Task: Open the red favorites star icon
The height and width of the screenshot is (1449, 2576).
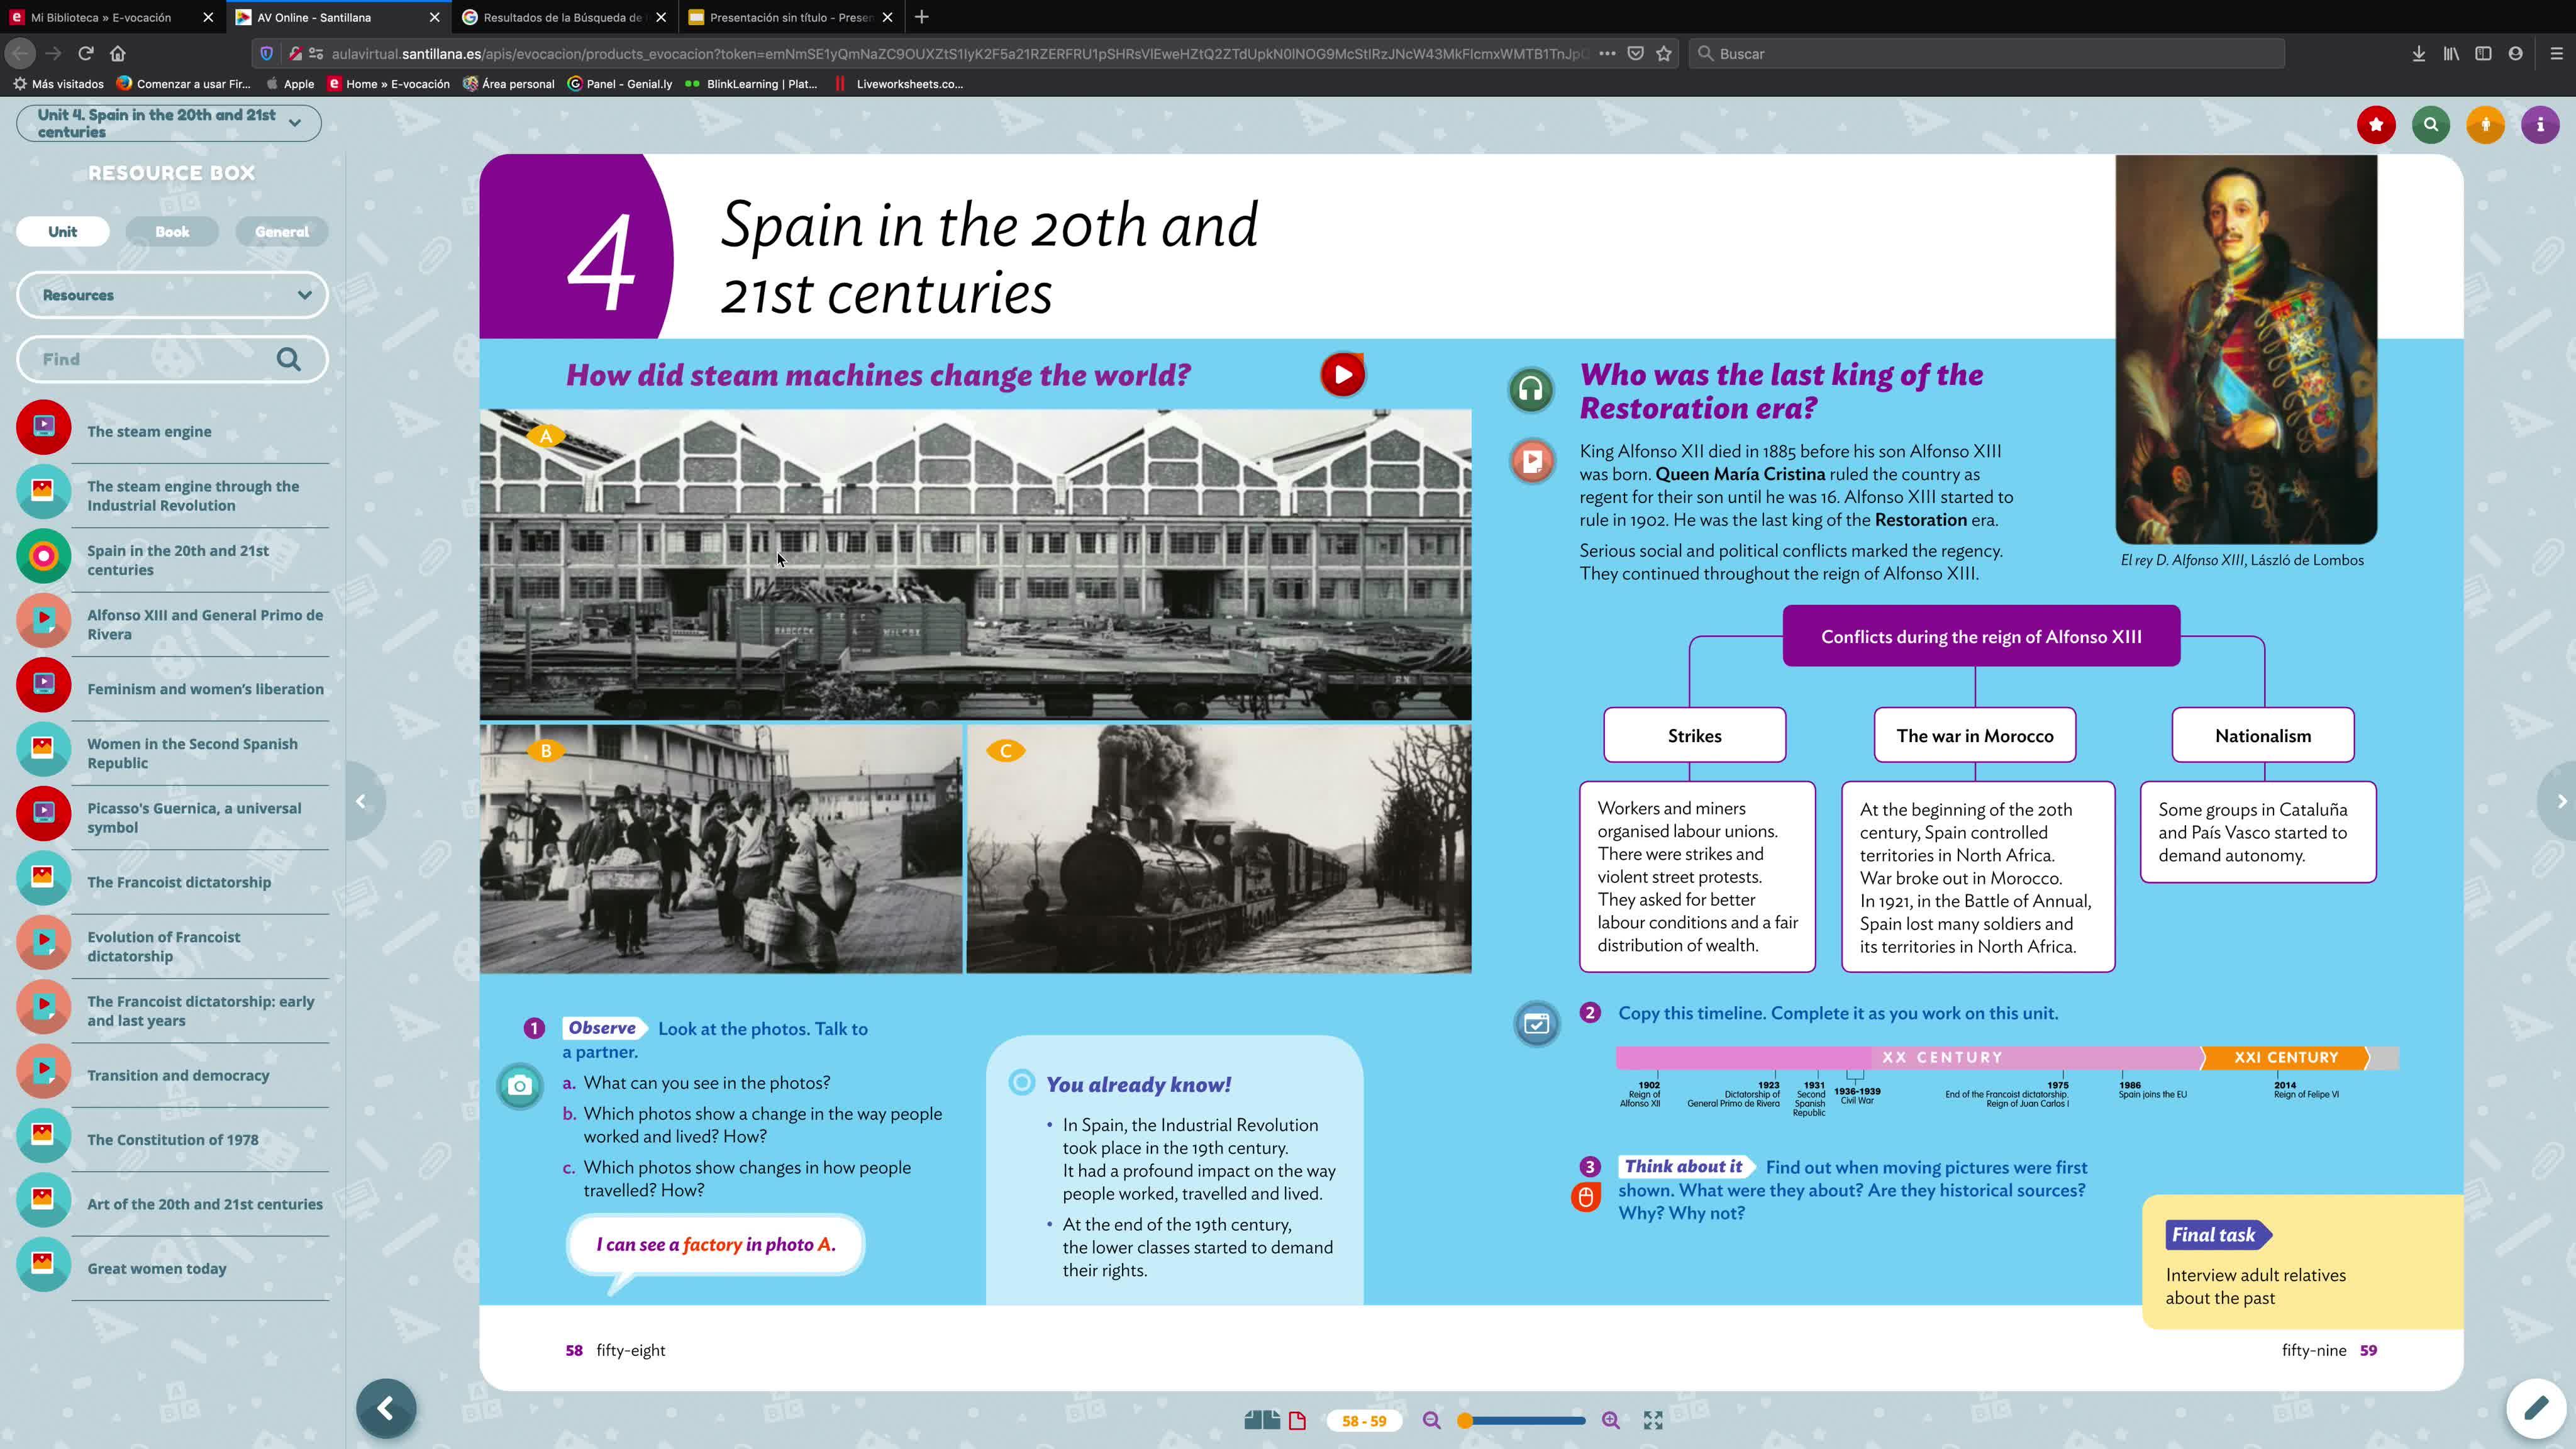Action: 2376,125
